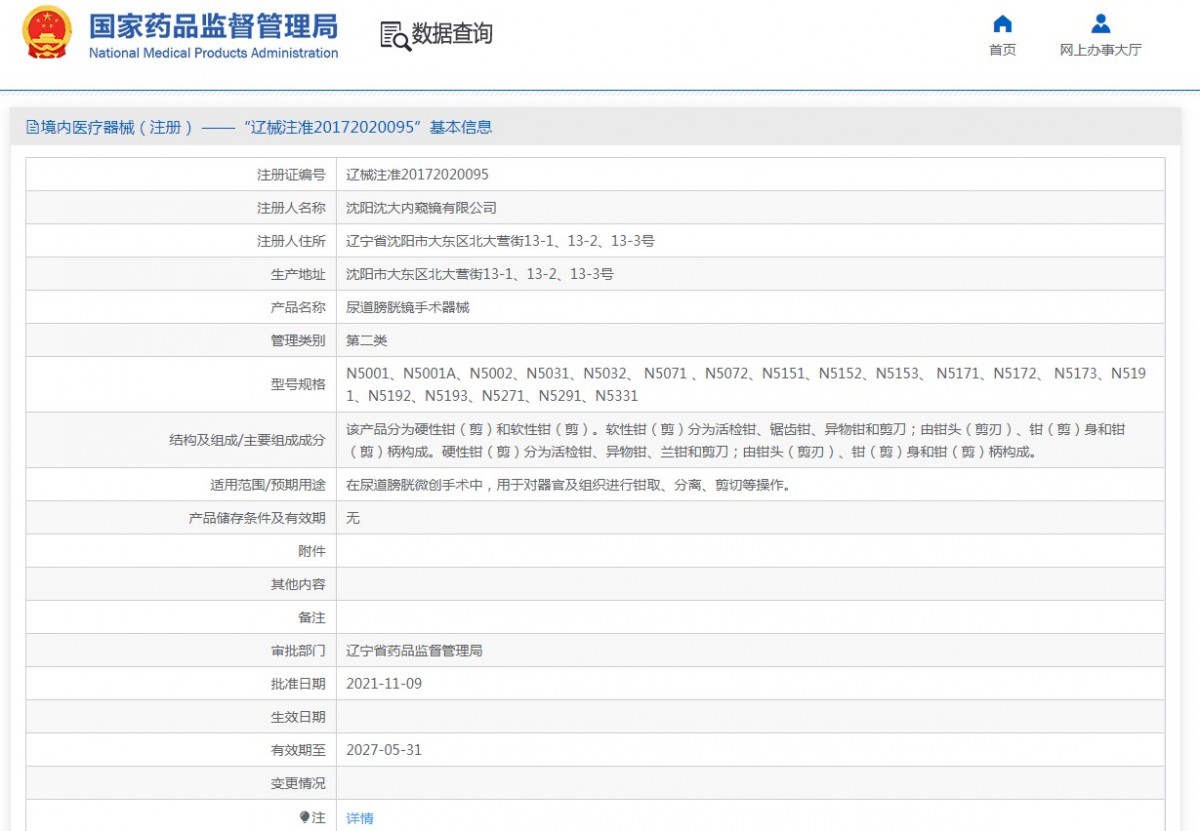Click the 变更情况 row label

pyautogui.click(x=298, y=783)
